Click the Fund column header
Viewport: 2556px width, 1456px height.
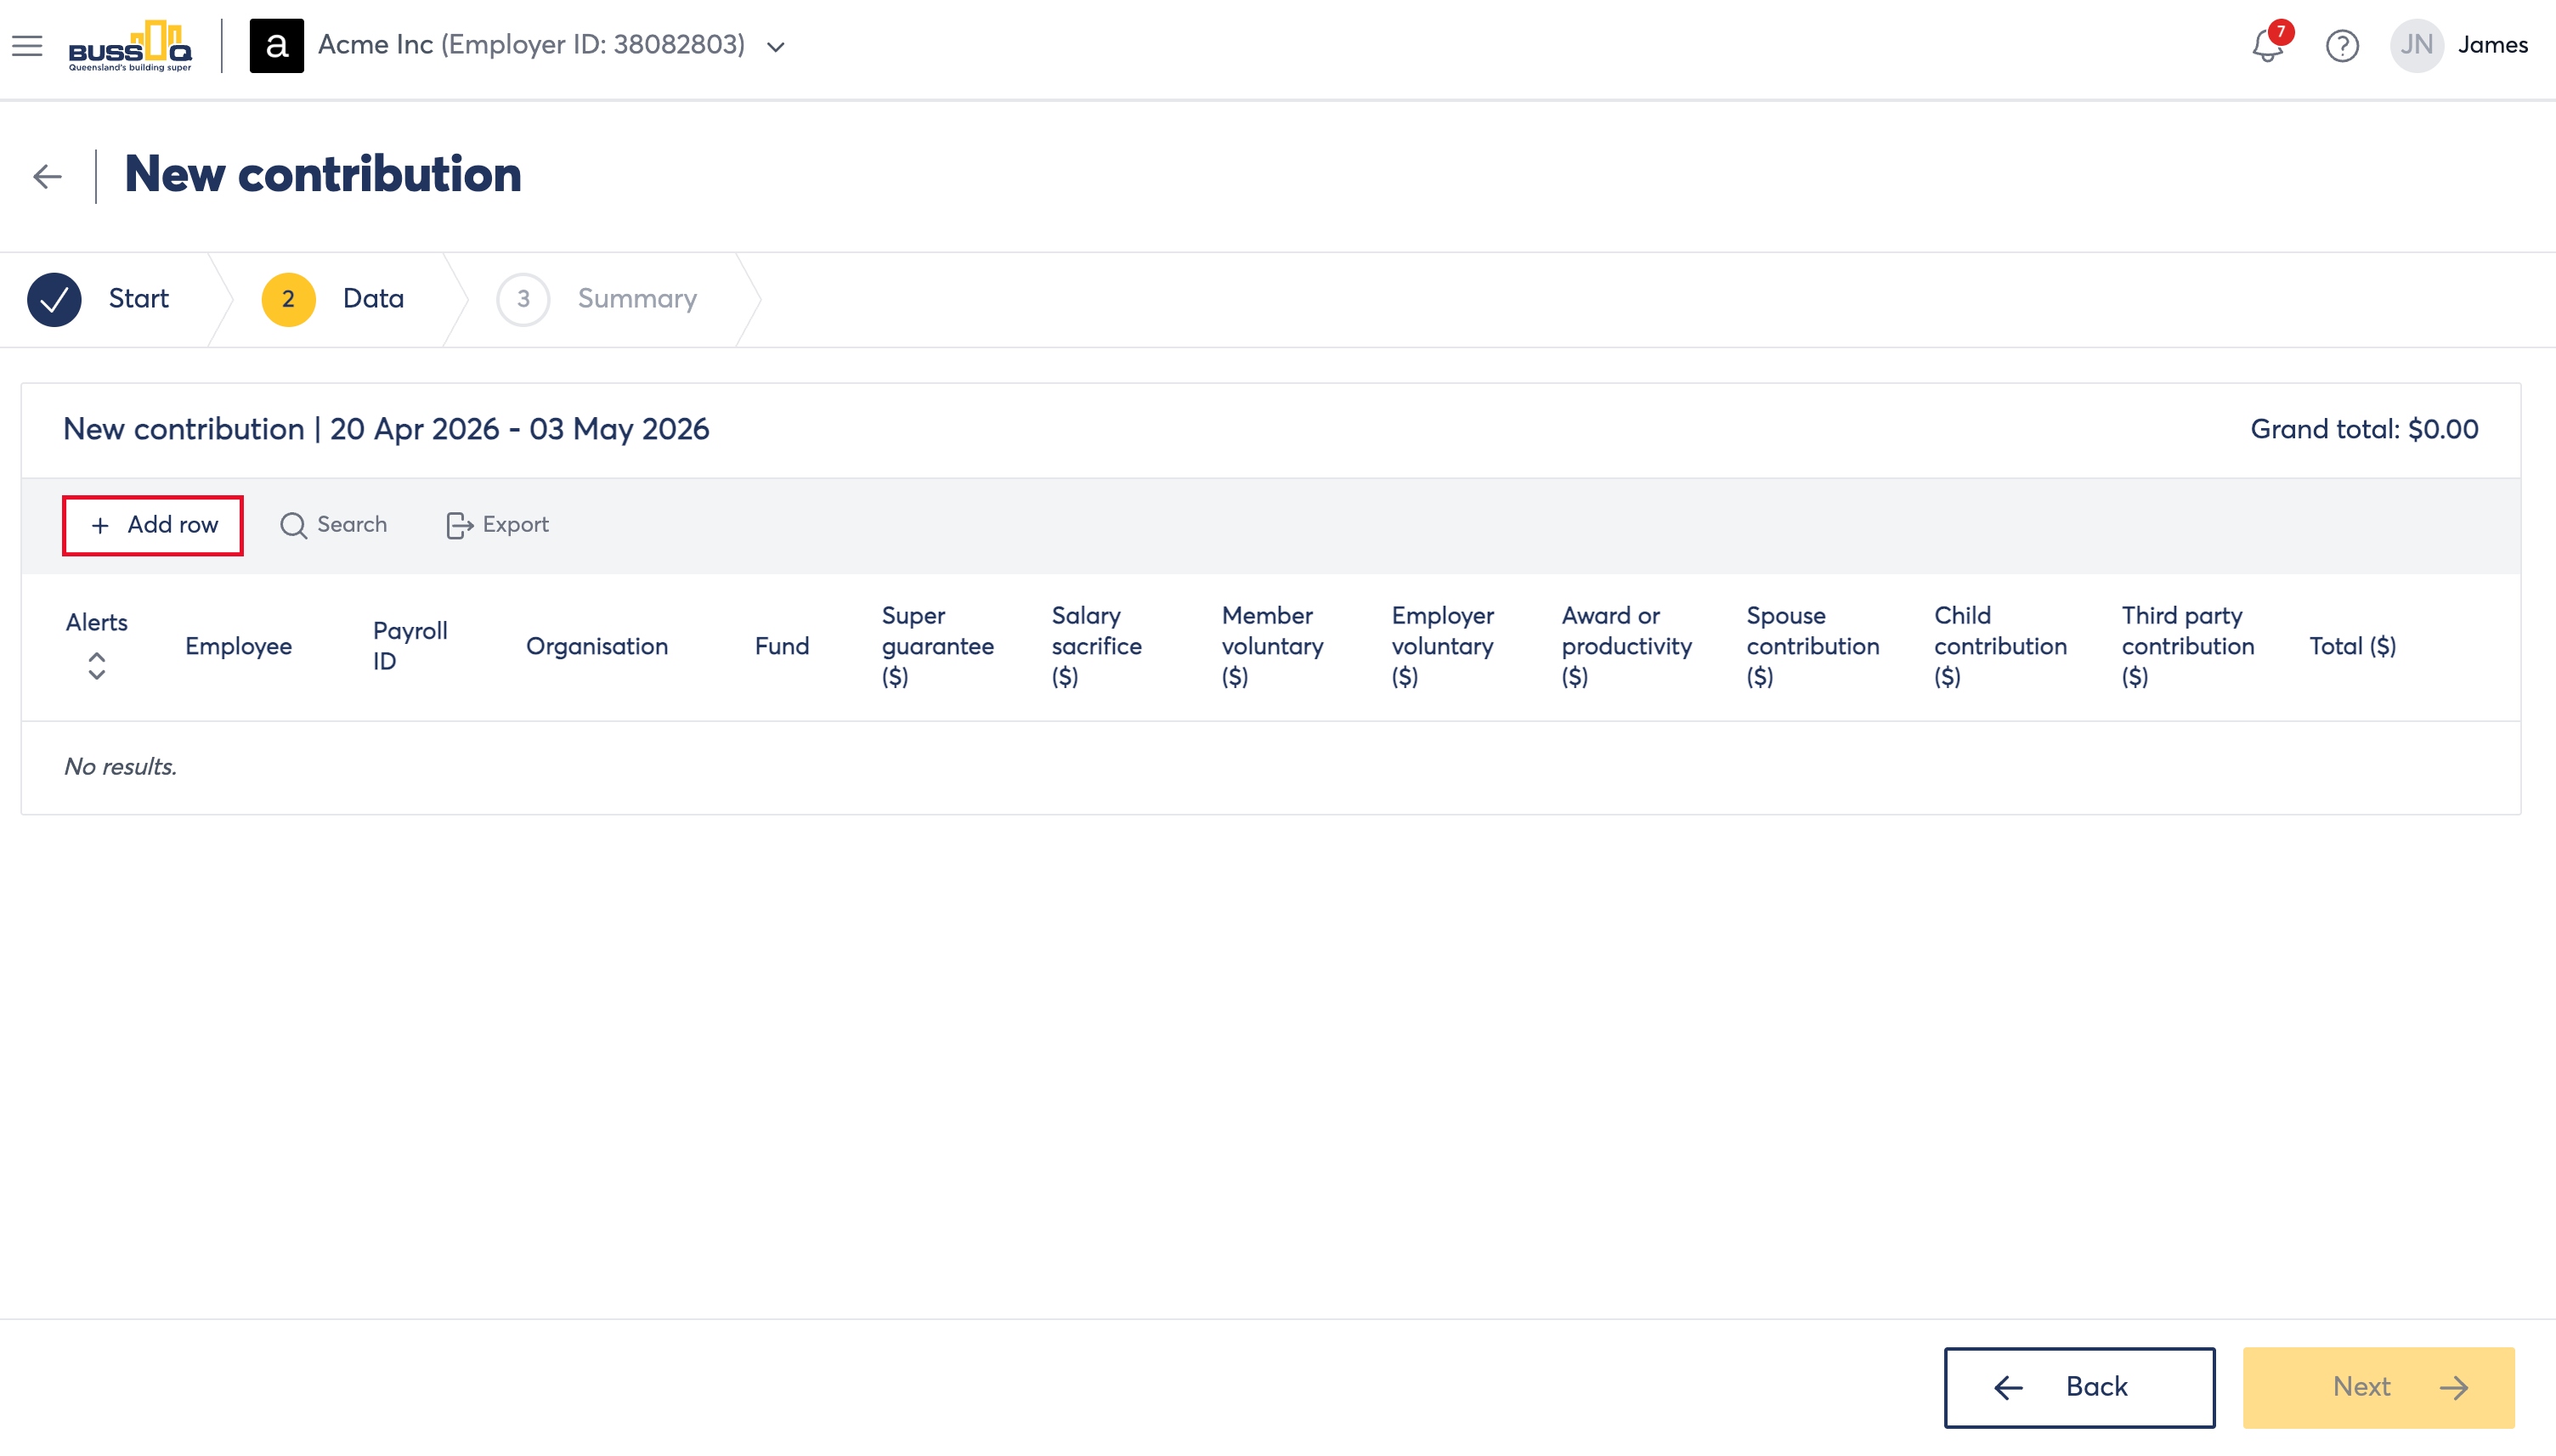782,646
